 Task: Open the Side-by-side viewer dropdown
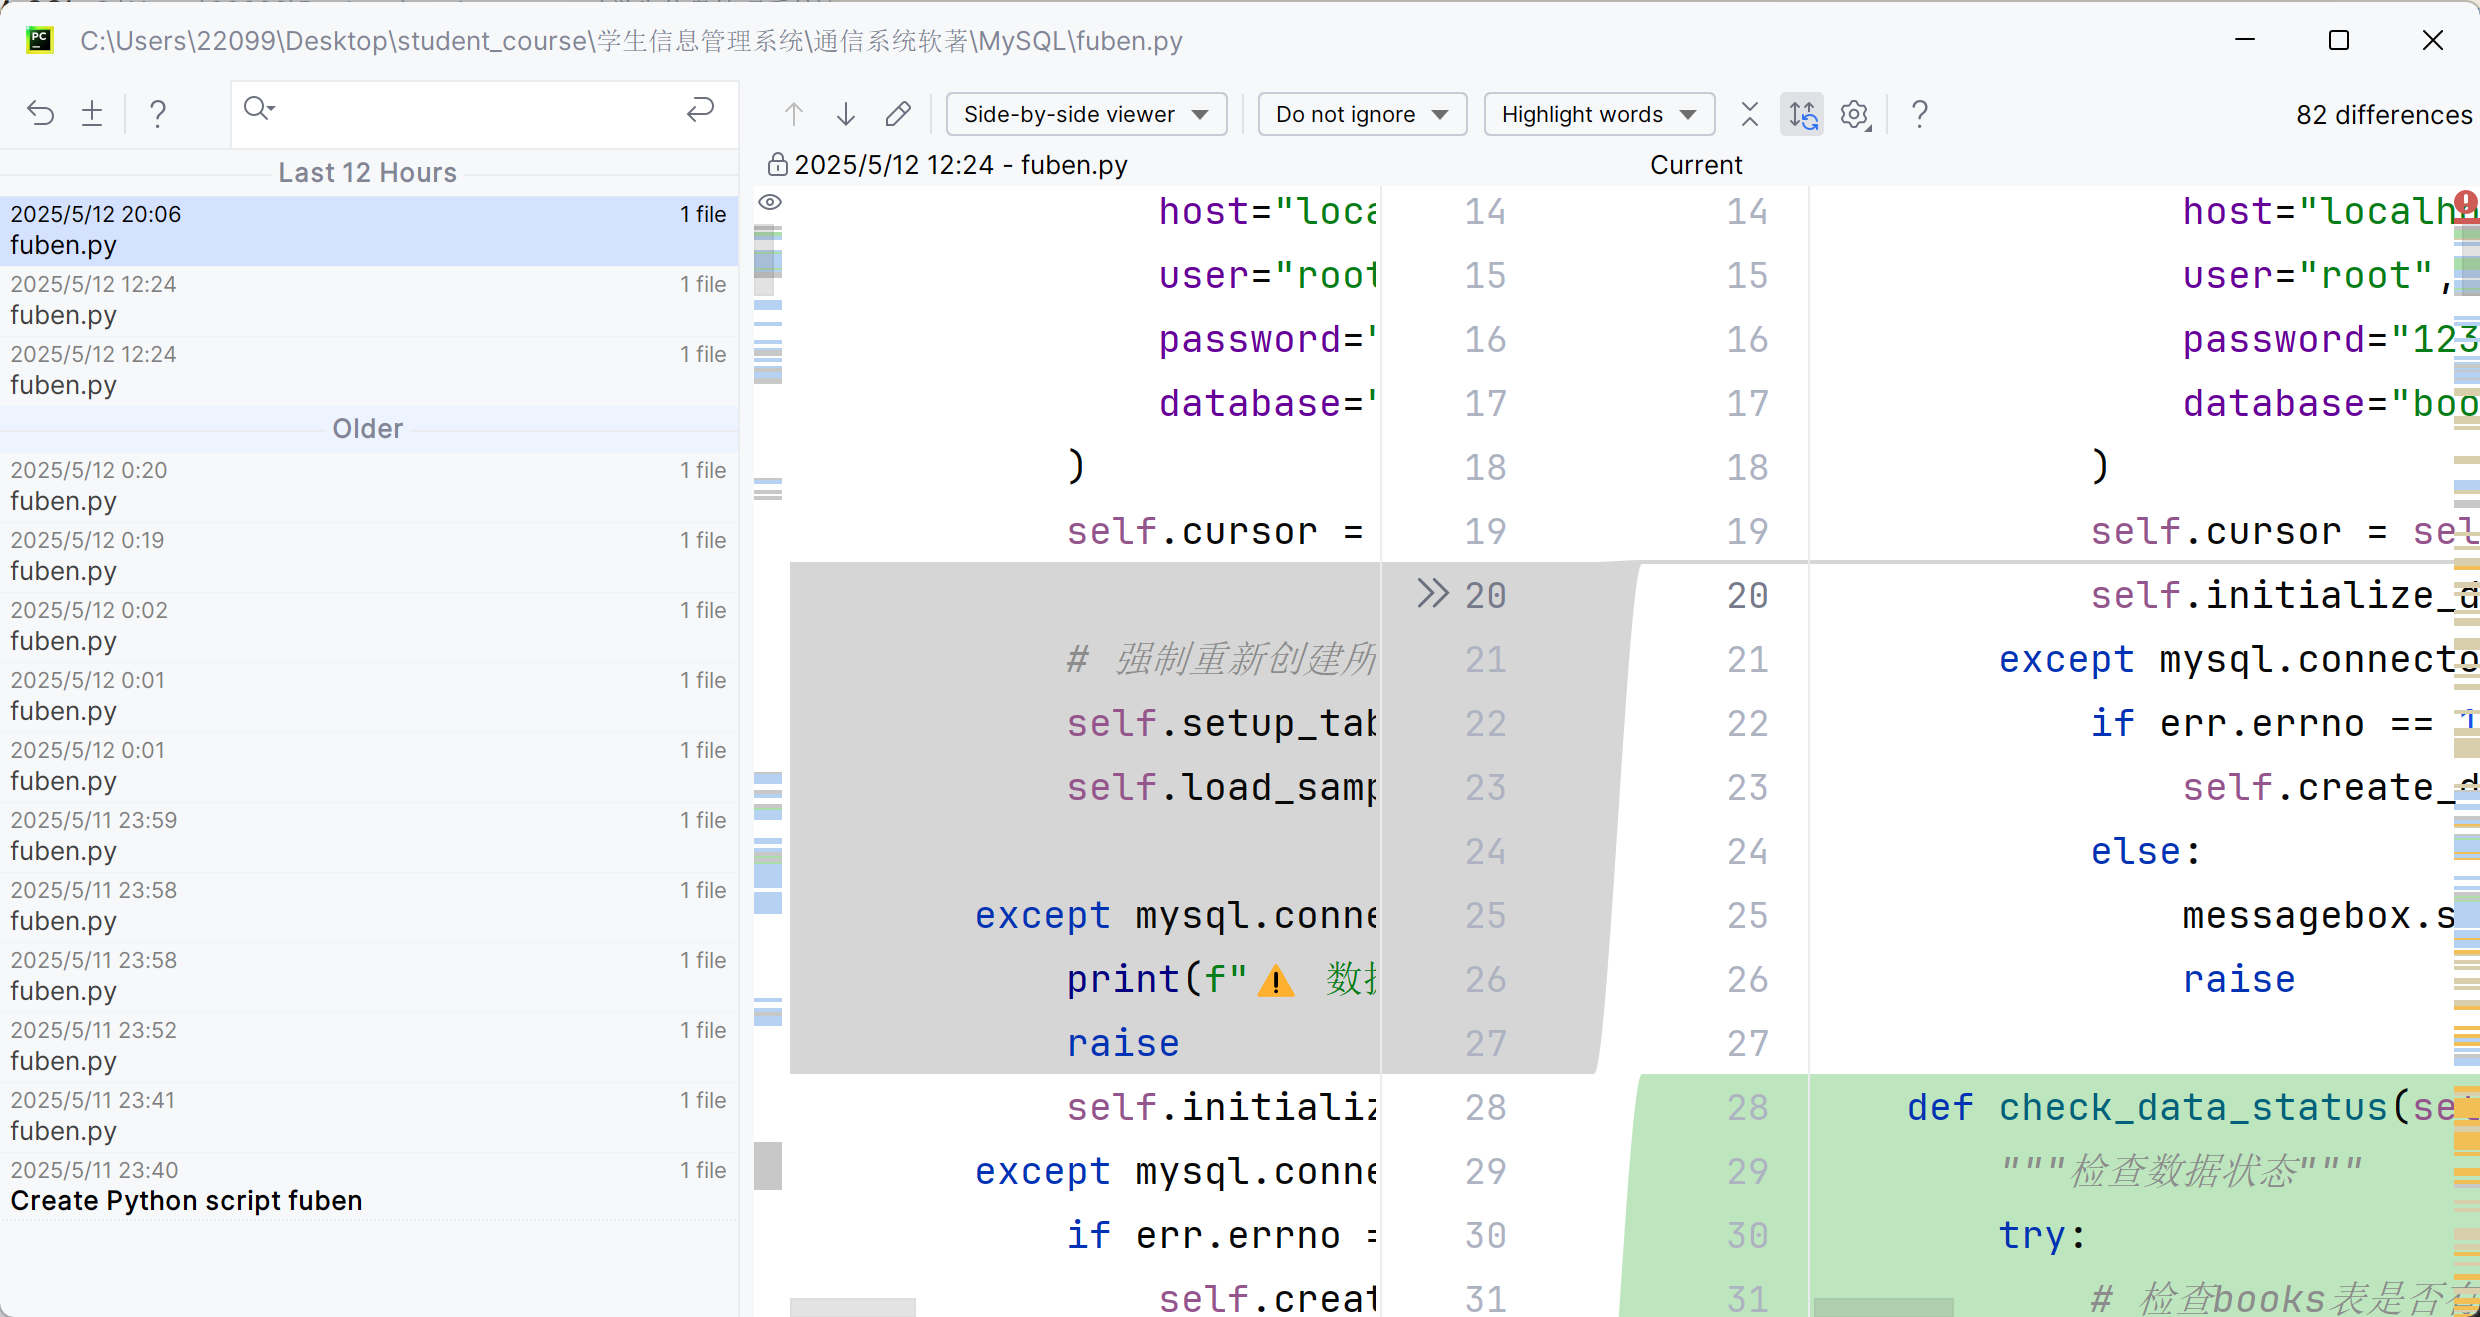[1086, 114]
